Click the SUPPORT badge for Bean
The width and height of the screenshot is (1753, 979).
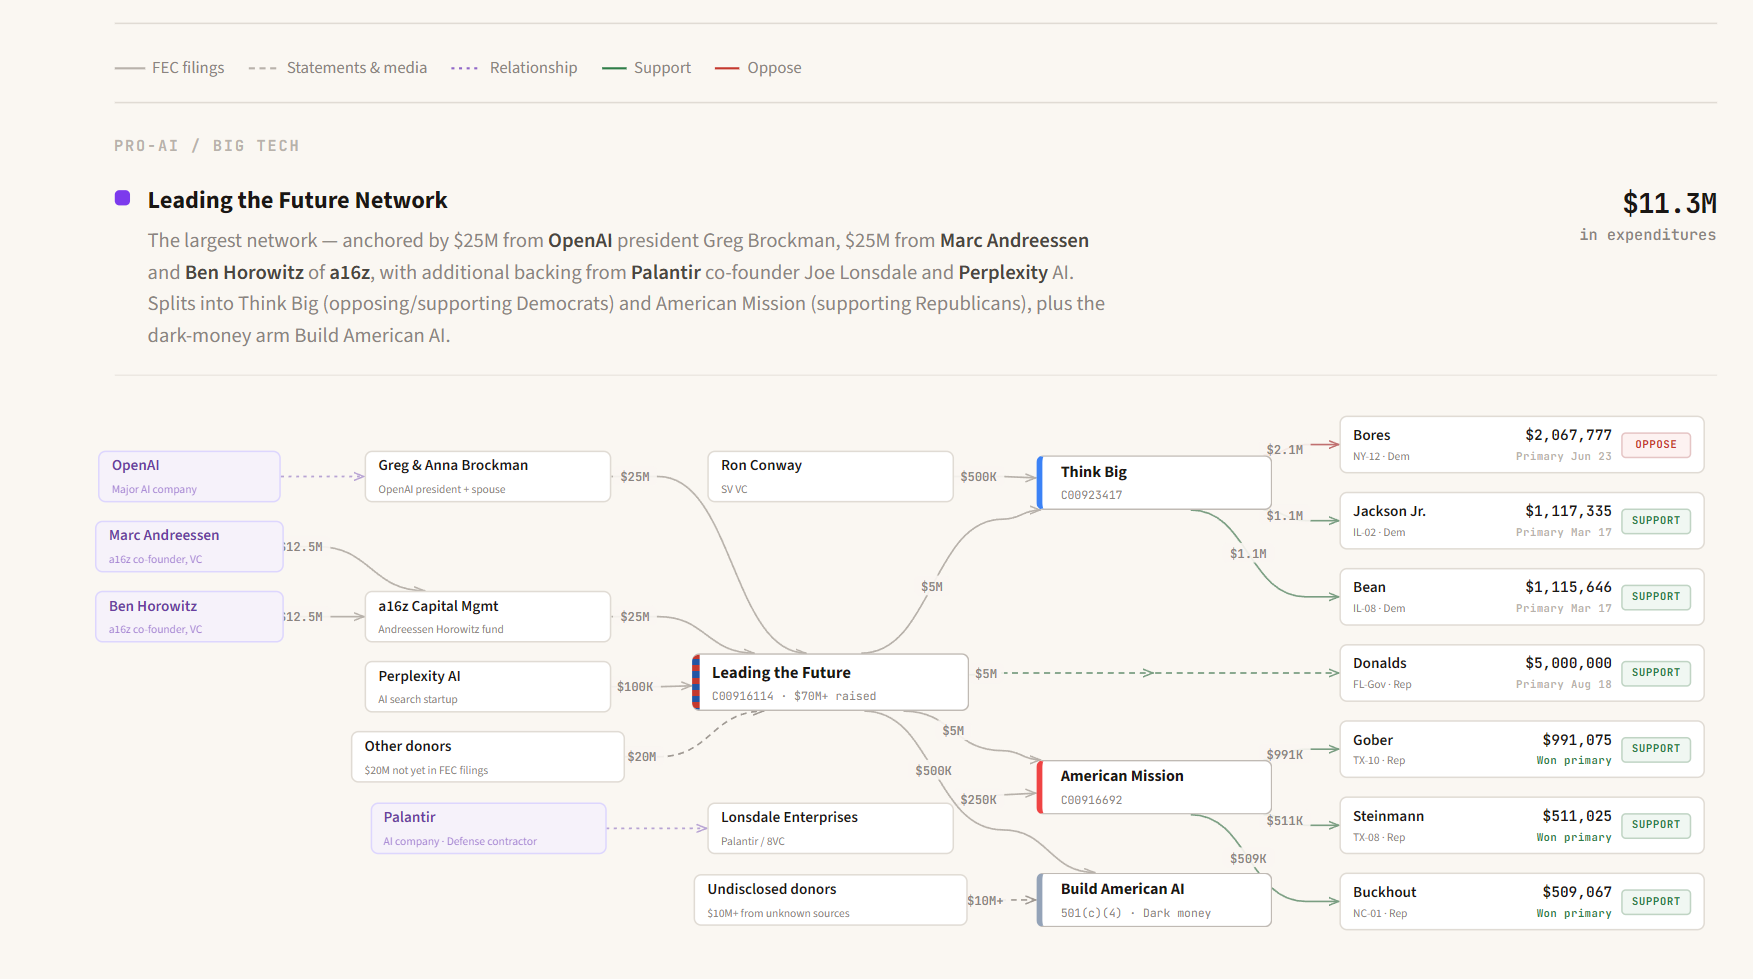tap(1656, 597)
